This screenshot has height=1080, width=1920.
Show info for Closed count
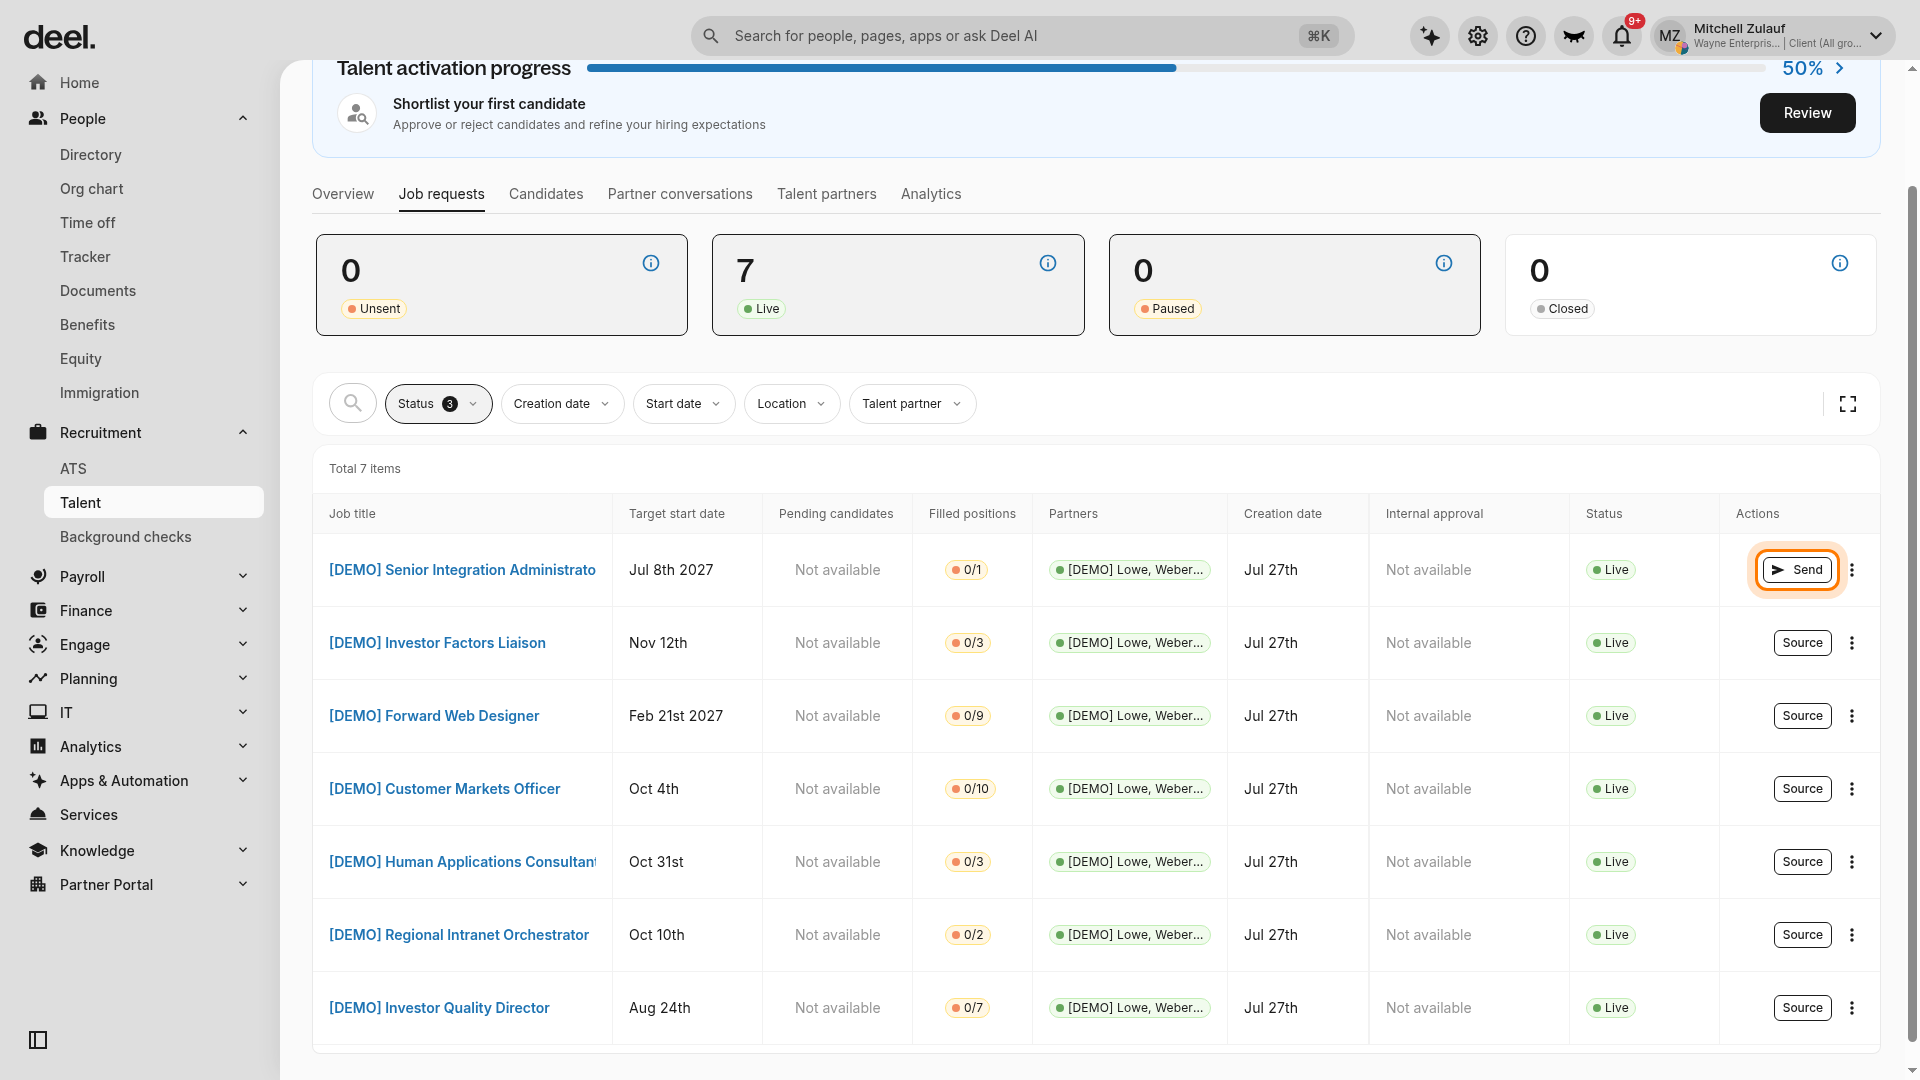[1840, 263]
